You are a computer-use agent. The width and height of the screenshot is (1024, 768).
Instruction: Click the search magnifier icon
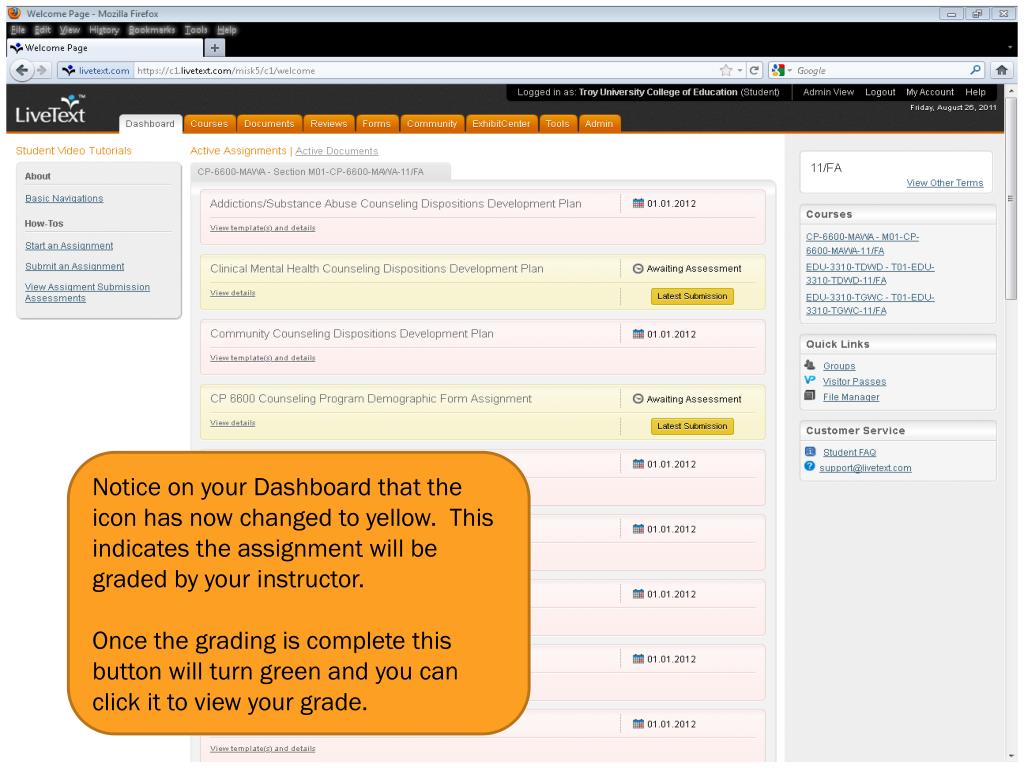tap(976, 70)
